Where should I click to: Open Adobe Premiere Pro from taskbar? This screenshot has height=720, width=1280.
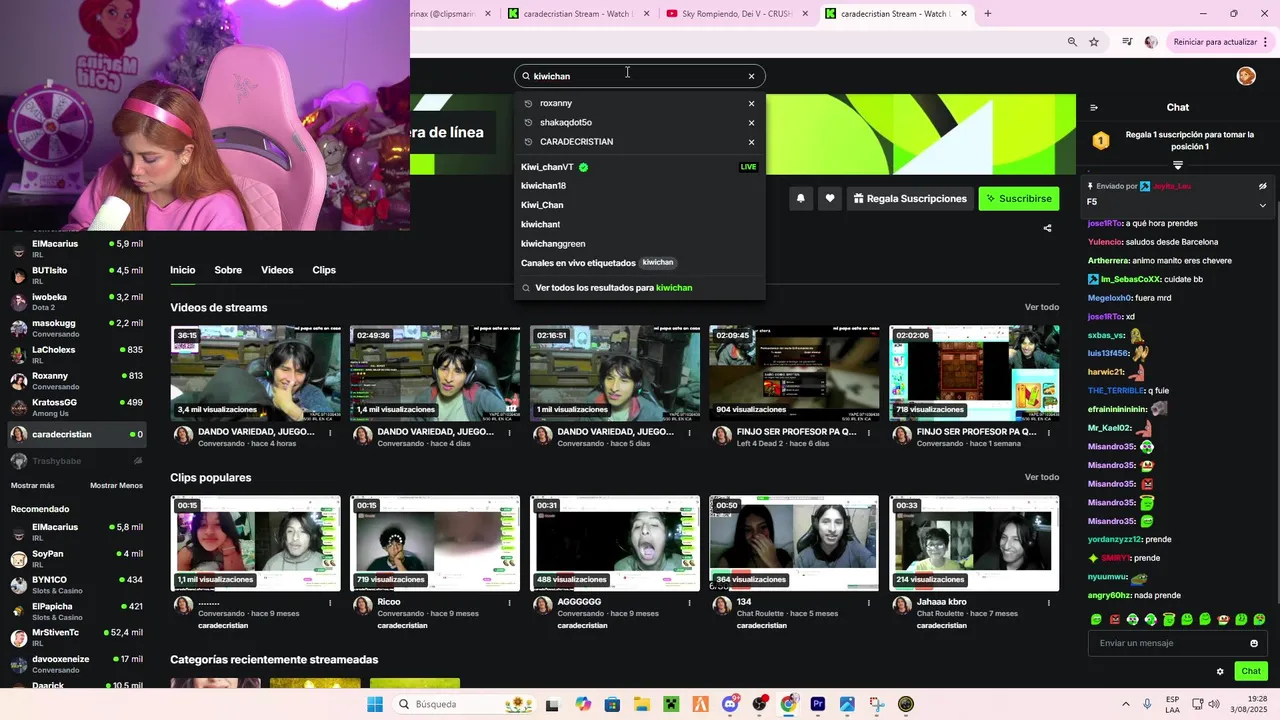pos(818,705)
